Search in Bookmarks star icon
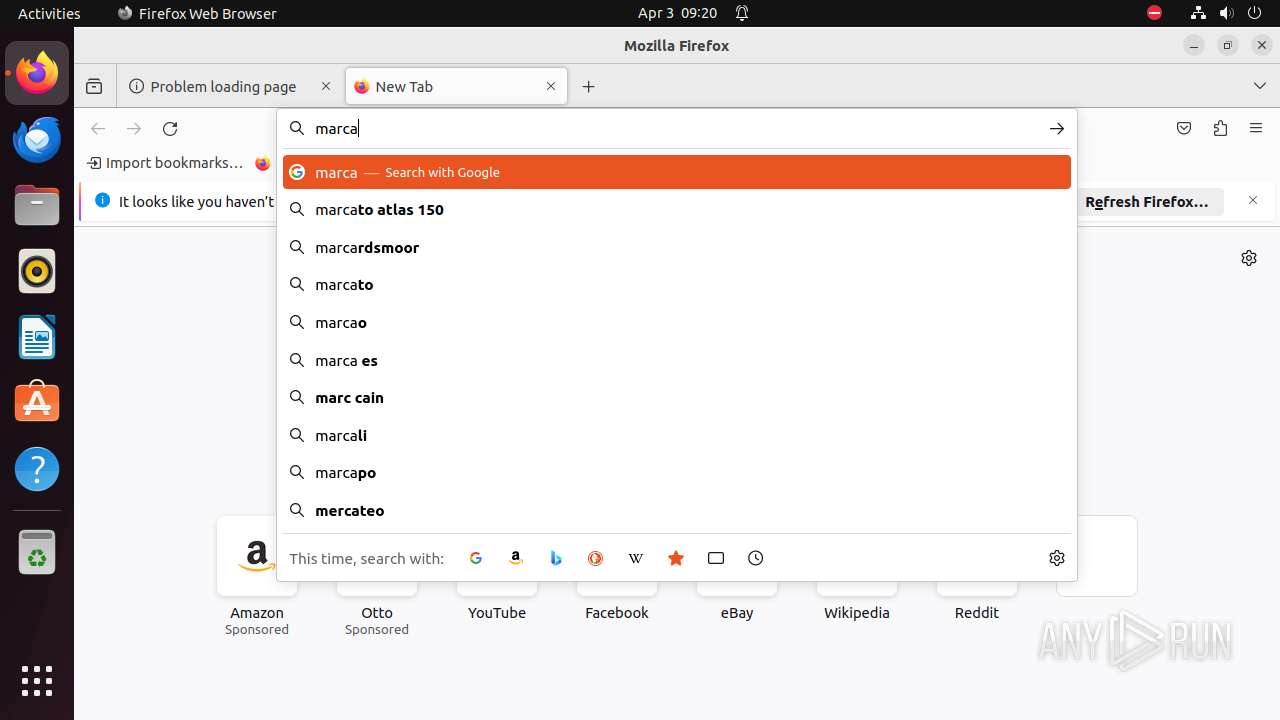The image size is (1280, 720). tap(676, 558)
